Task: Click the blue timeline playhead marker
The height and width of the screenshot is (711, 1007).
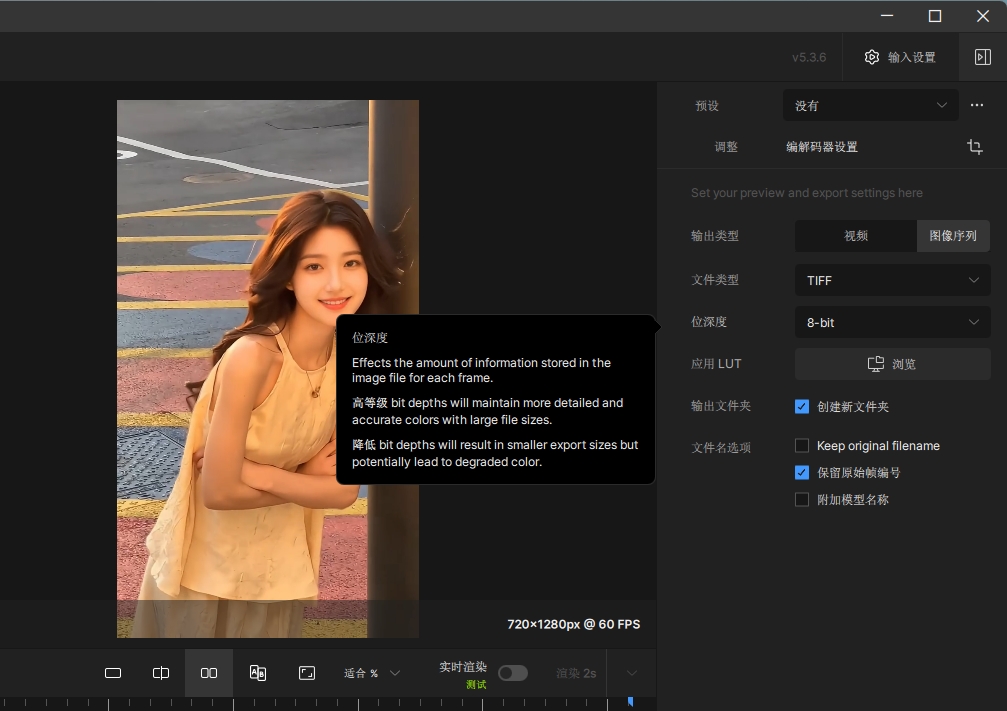Action: coord(630,702)
